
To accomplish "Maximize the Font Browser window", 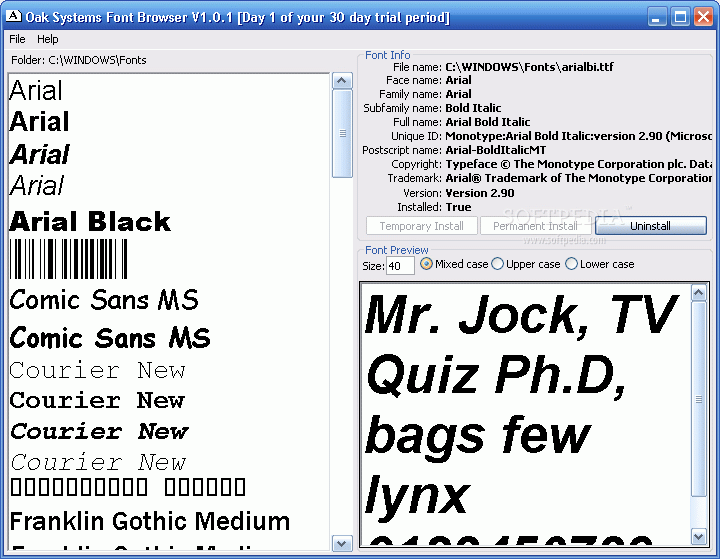I will coord(680,17).
